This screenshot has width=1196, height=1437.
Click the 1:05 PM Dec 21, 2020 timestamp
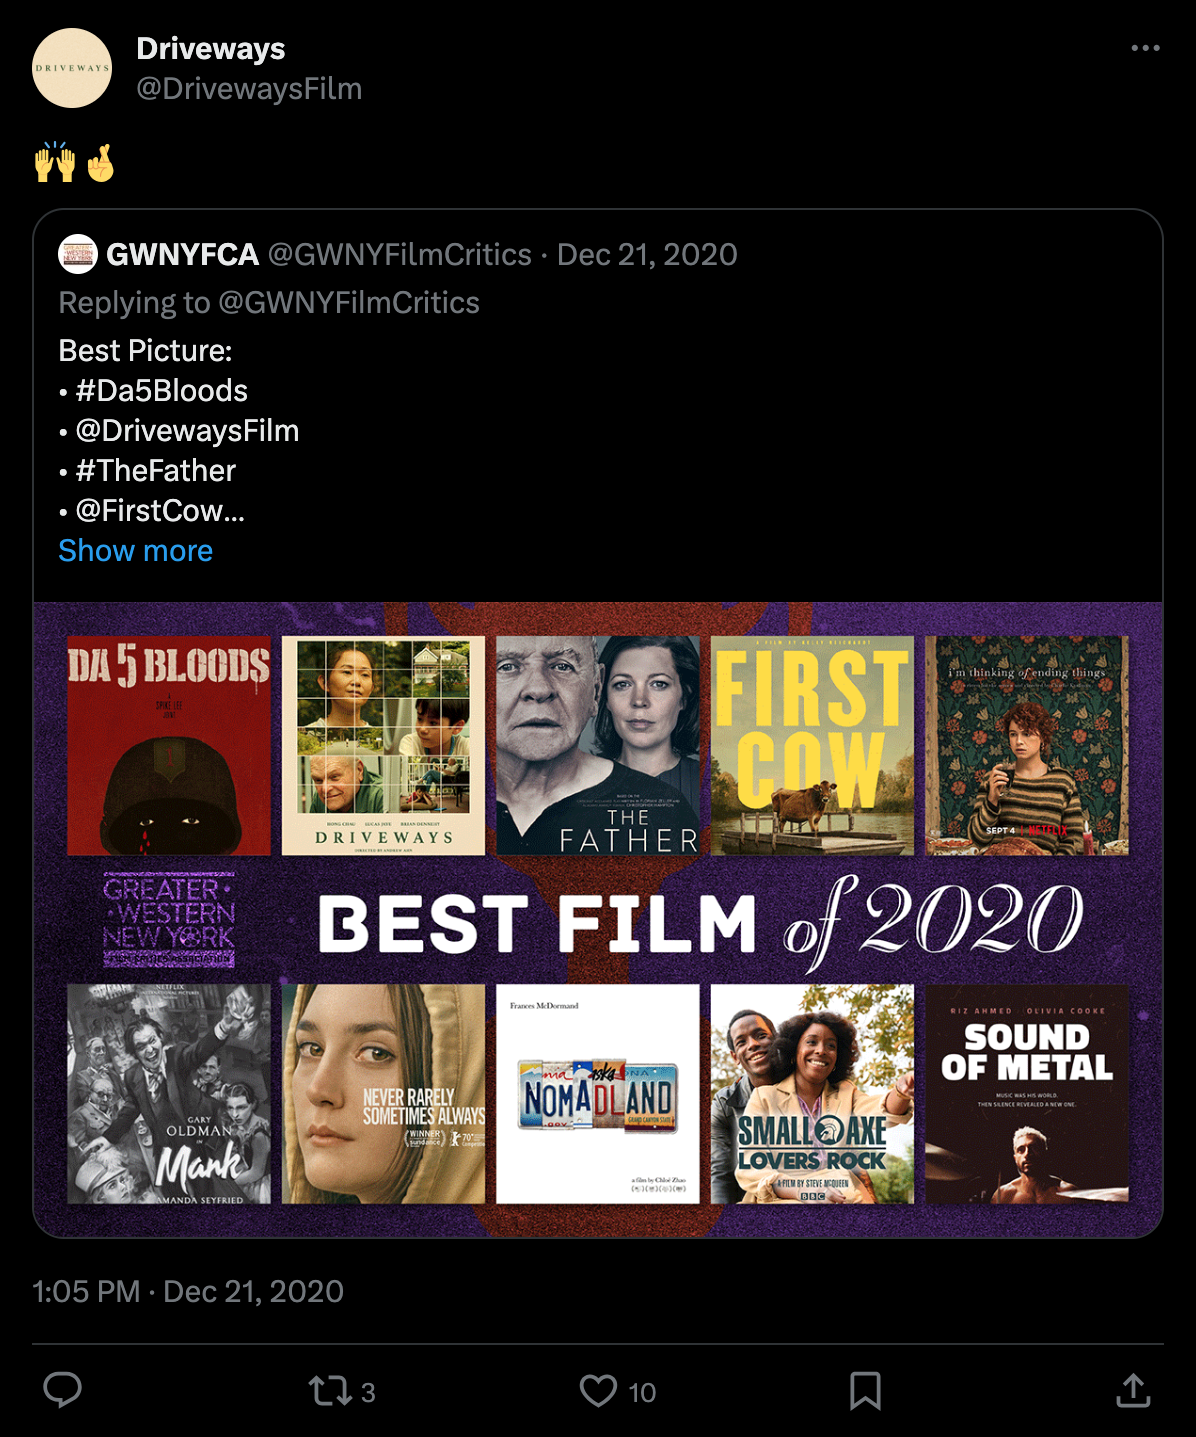(x=188, y=1292)
